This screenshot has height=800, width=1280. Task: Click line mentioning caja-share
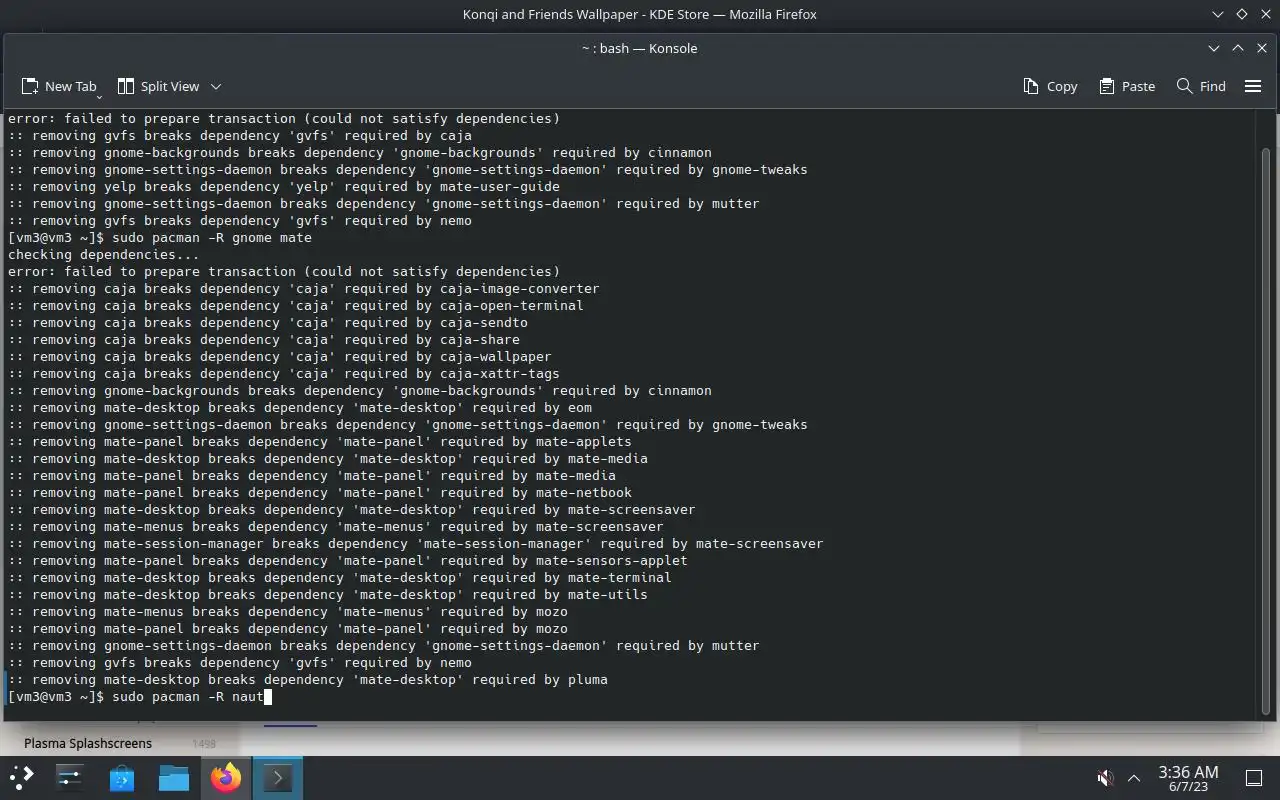(x=264, y=339)
